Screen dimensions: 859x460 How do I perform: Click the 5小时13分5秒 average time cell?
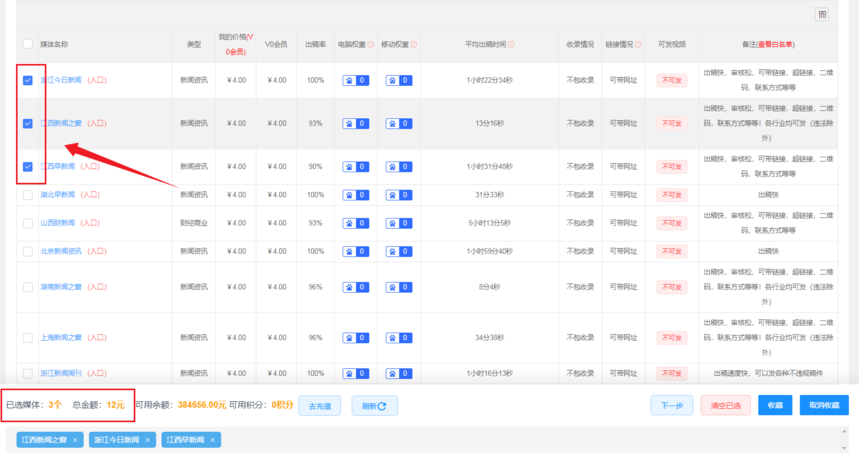pos(489,223)
